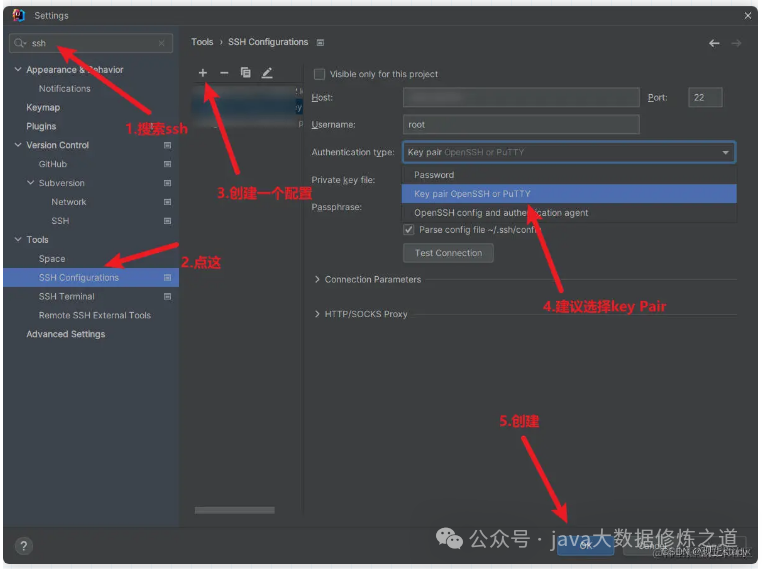The image size is (762, 569).
Task: Select SSH Configurations in sidebar
Action: click(x=91, y=277)
